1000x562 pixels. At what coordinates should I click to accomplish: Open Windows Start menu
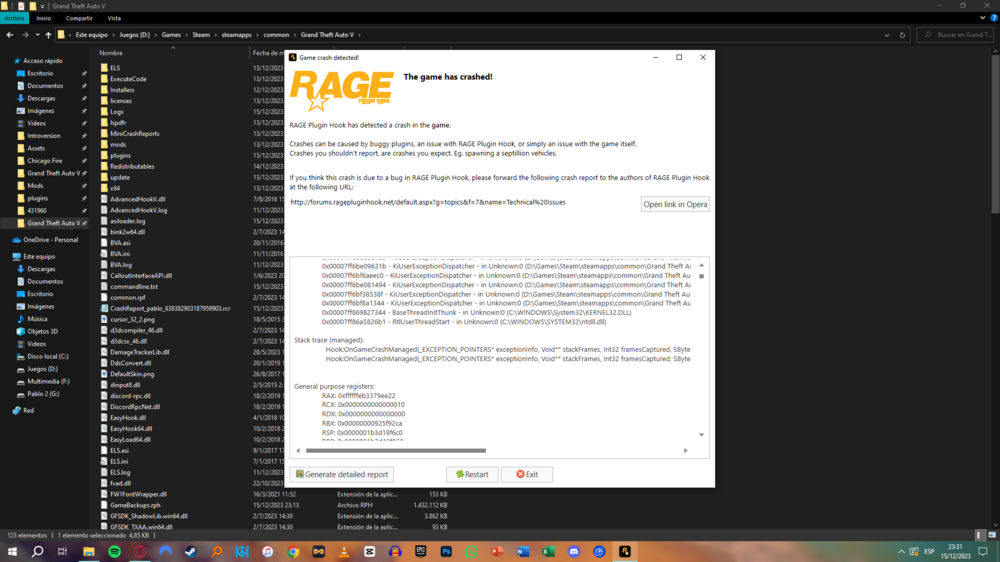pyautogui.click(x=12, y=551)
